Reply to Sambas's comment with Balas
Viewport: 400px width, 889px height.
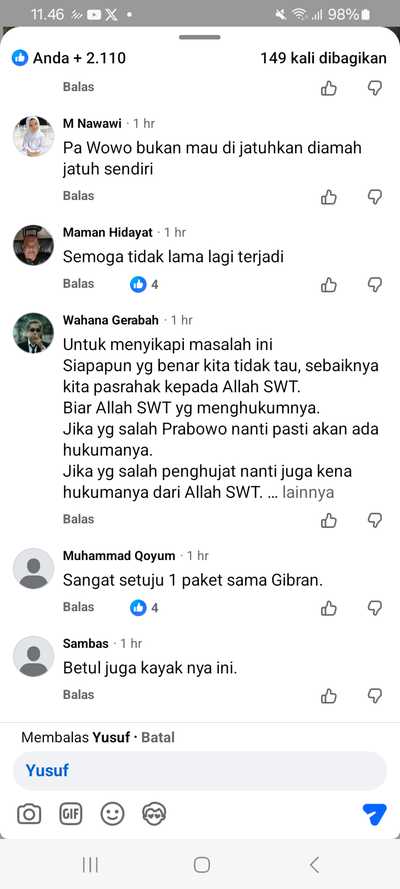[78, 695]
